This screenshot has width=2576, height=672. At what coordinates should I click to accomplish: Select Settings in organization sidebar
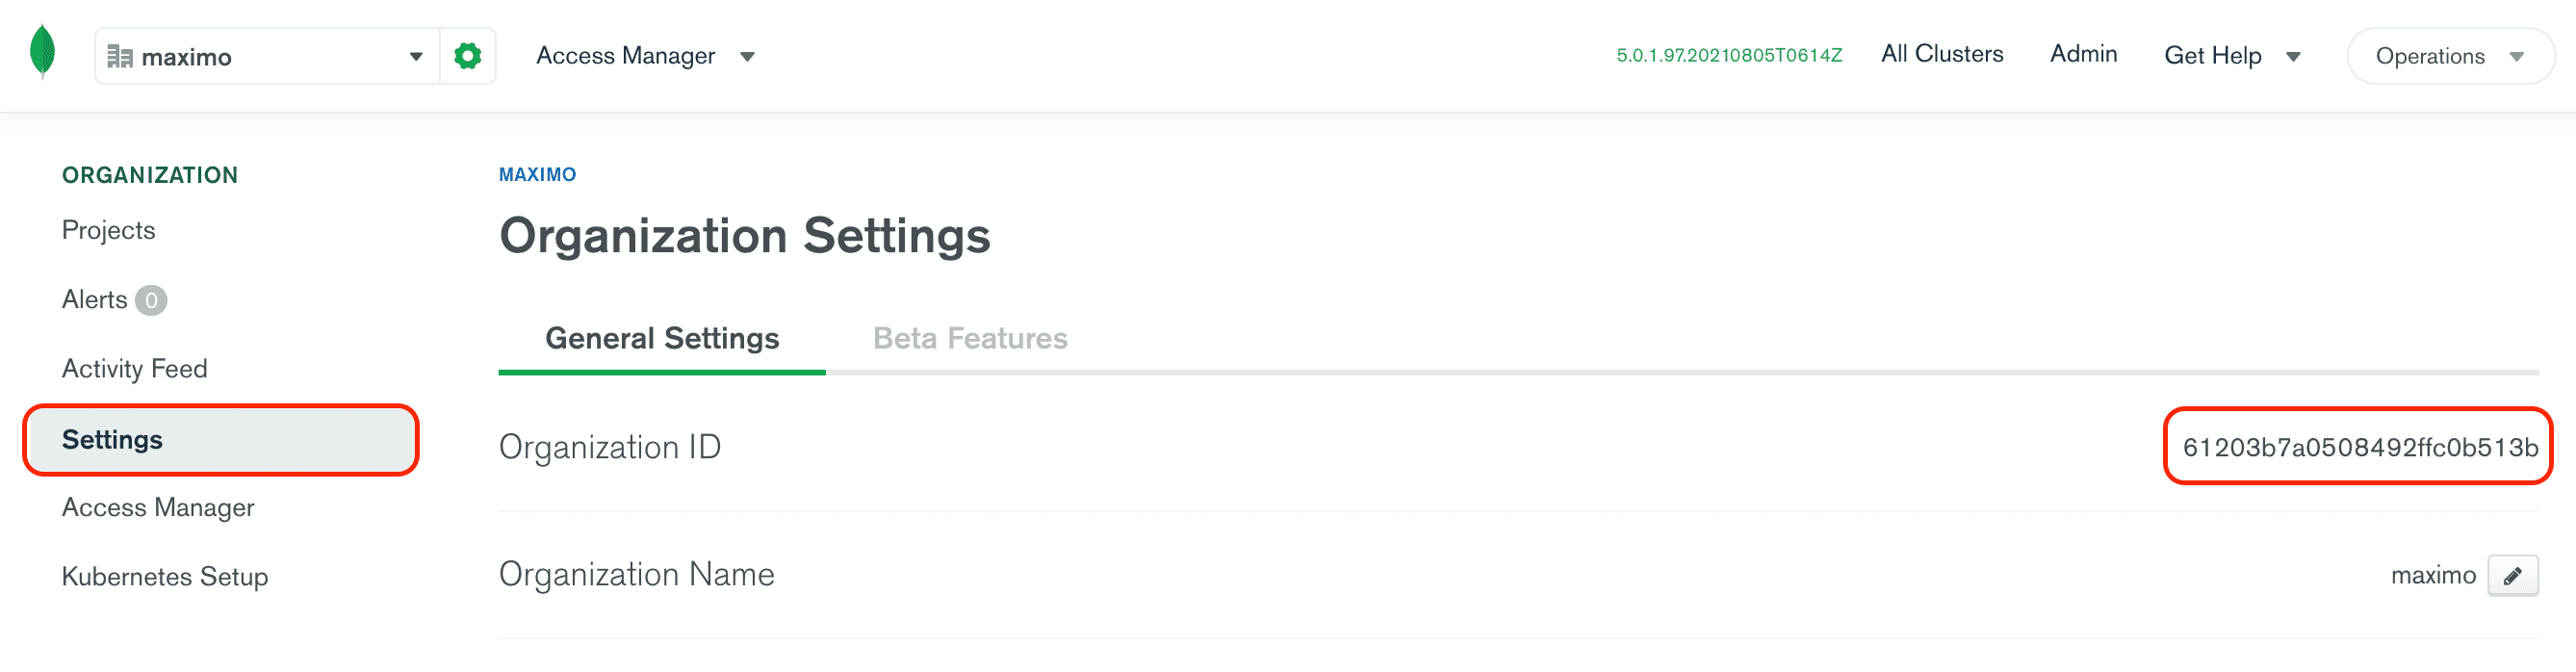pyautogui.click(x=220, y=440)
